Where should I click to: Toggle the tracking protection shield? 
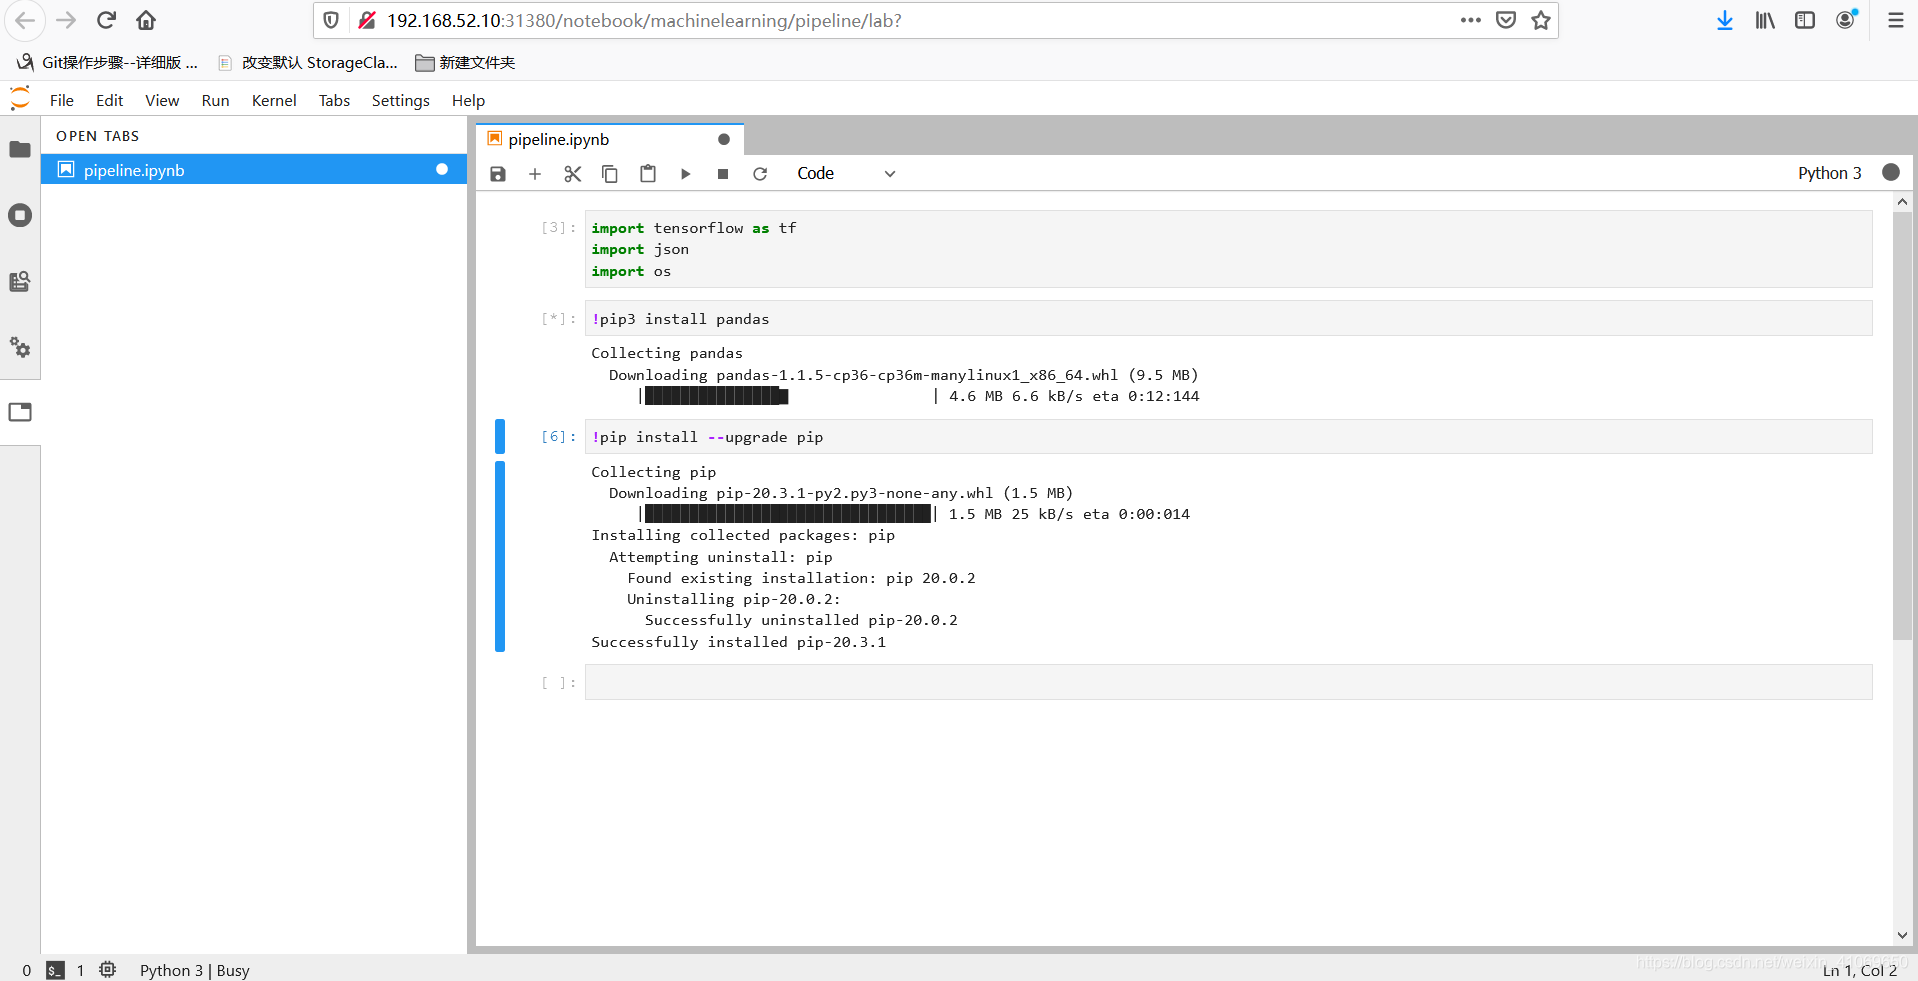[330, 20]
